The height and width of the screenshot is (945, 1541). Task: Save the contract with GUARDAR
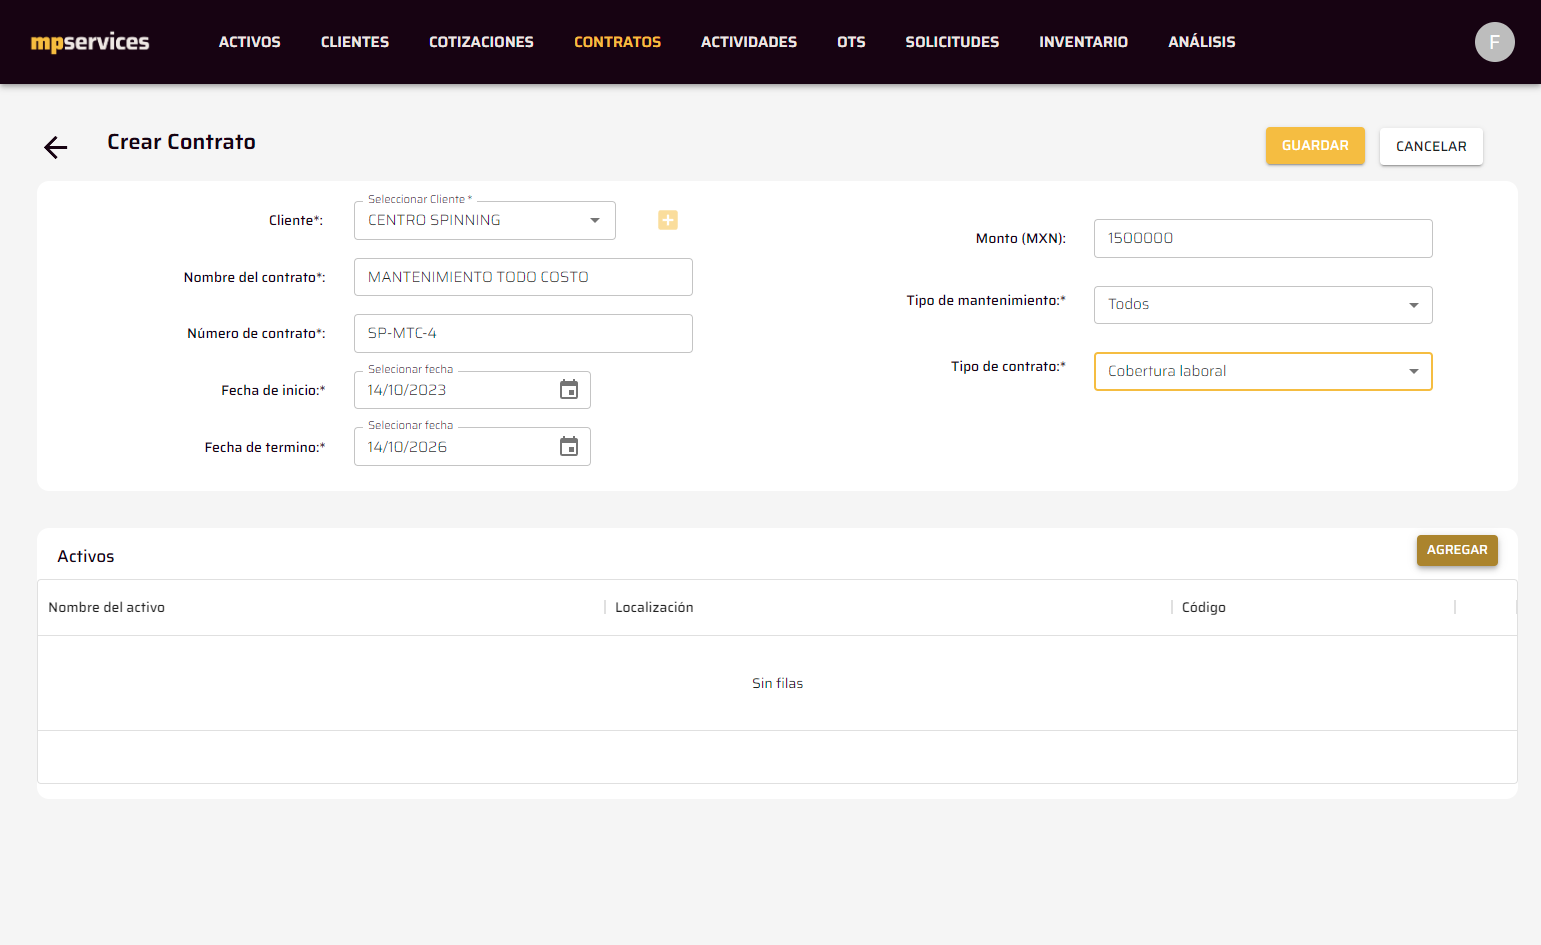click(x=1315, y=146)
